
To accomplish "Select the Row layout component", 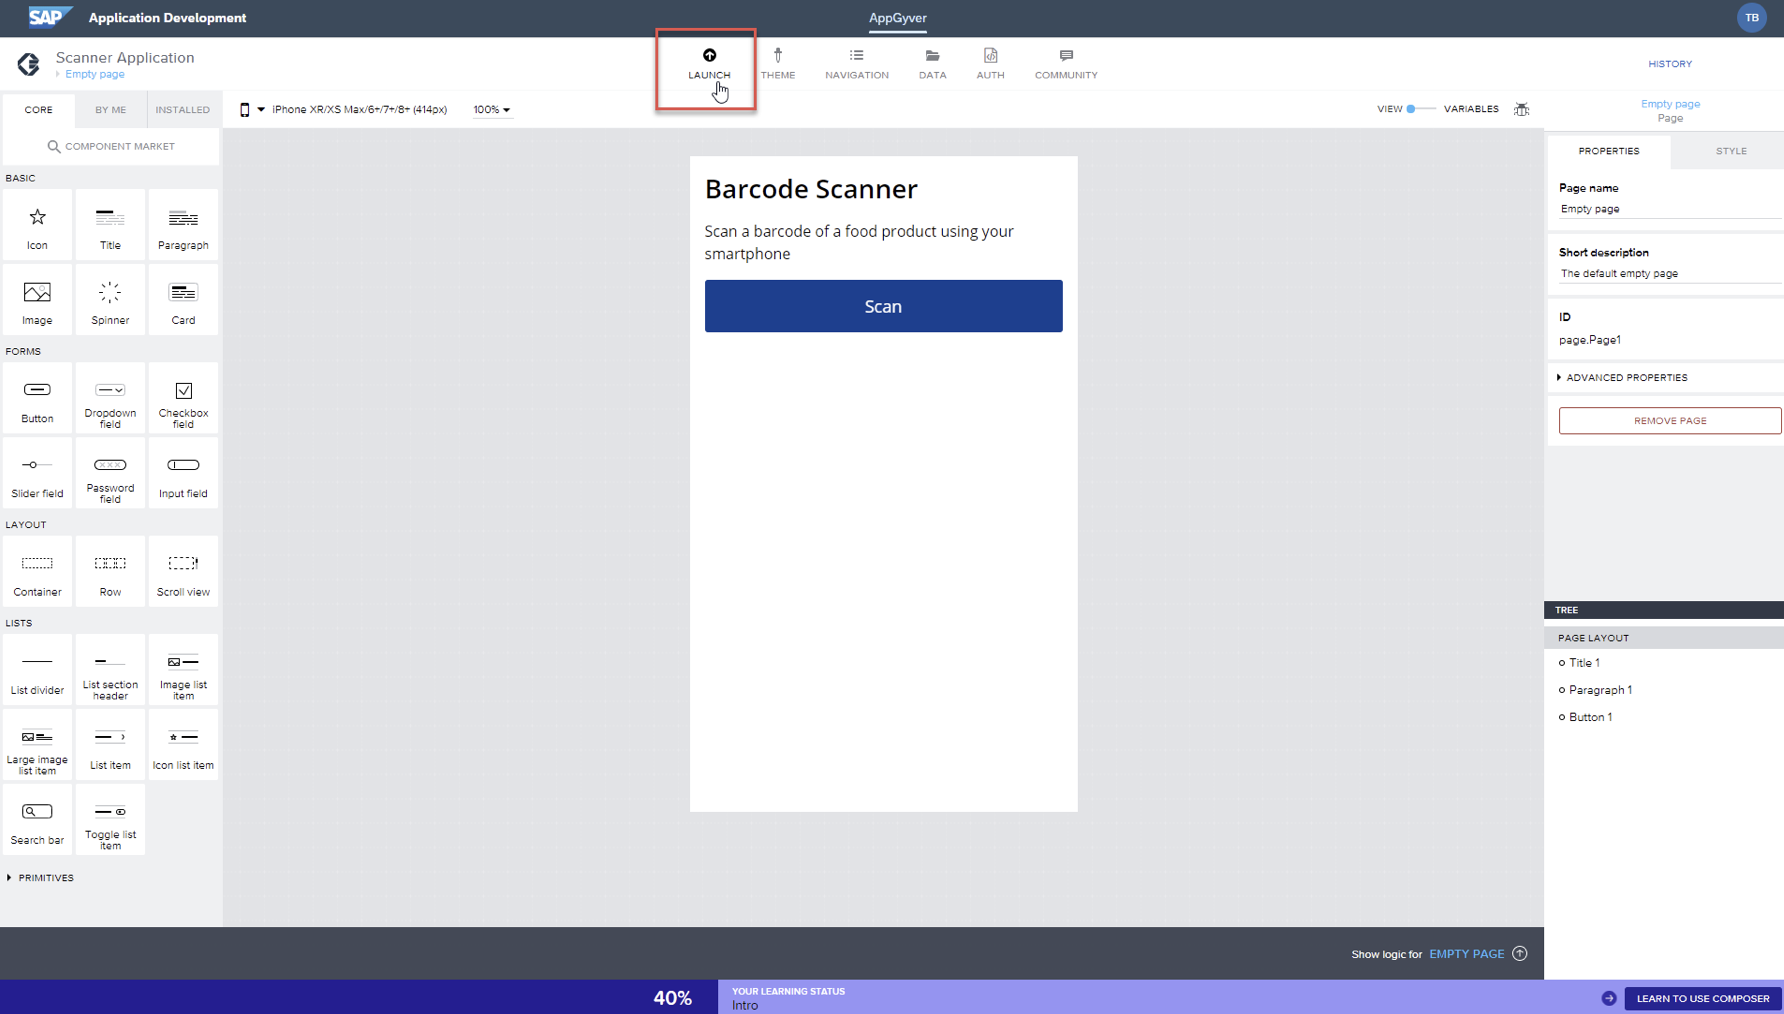I will pos(110,572).
